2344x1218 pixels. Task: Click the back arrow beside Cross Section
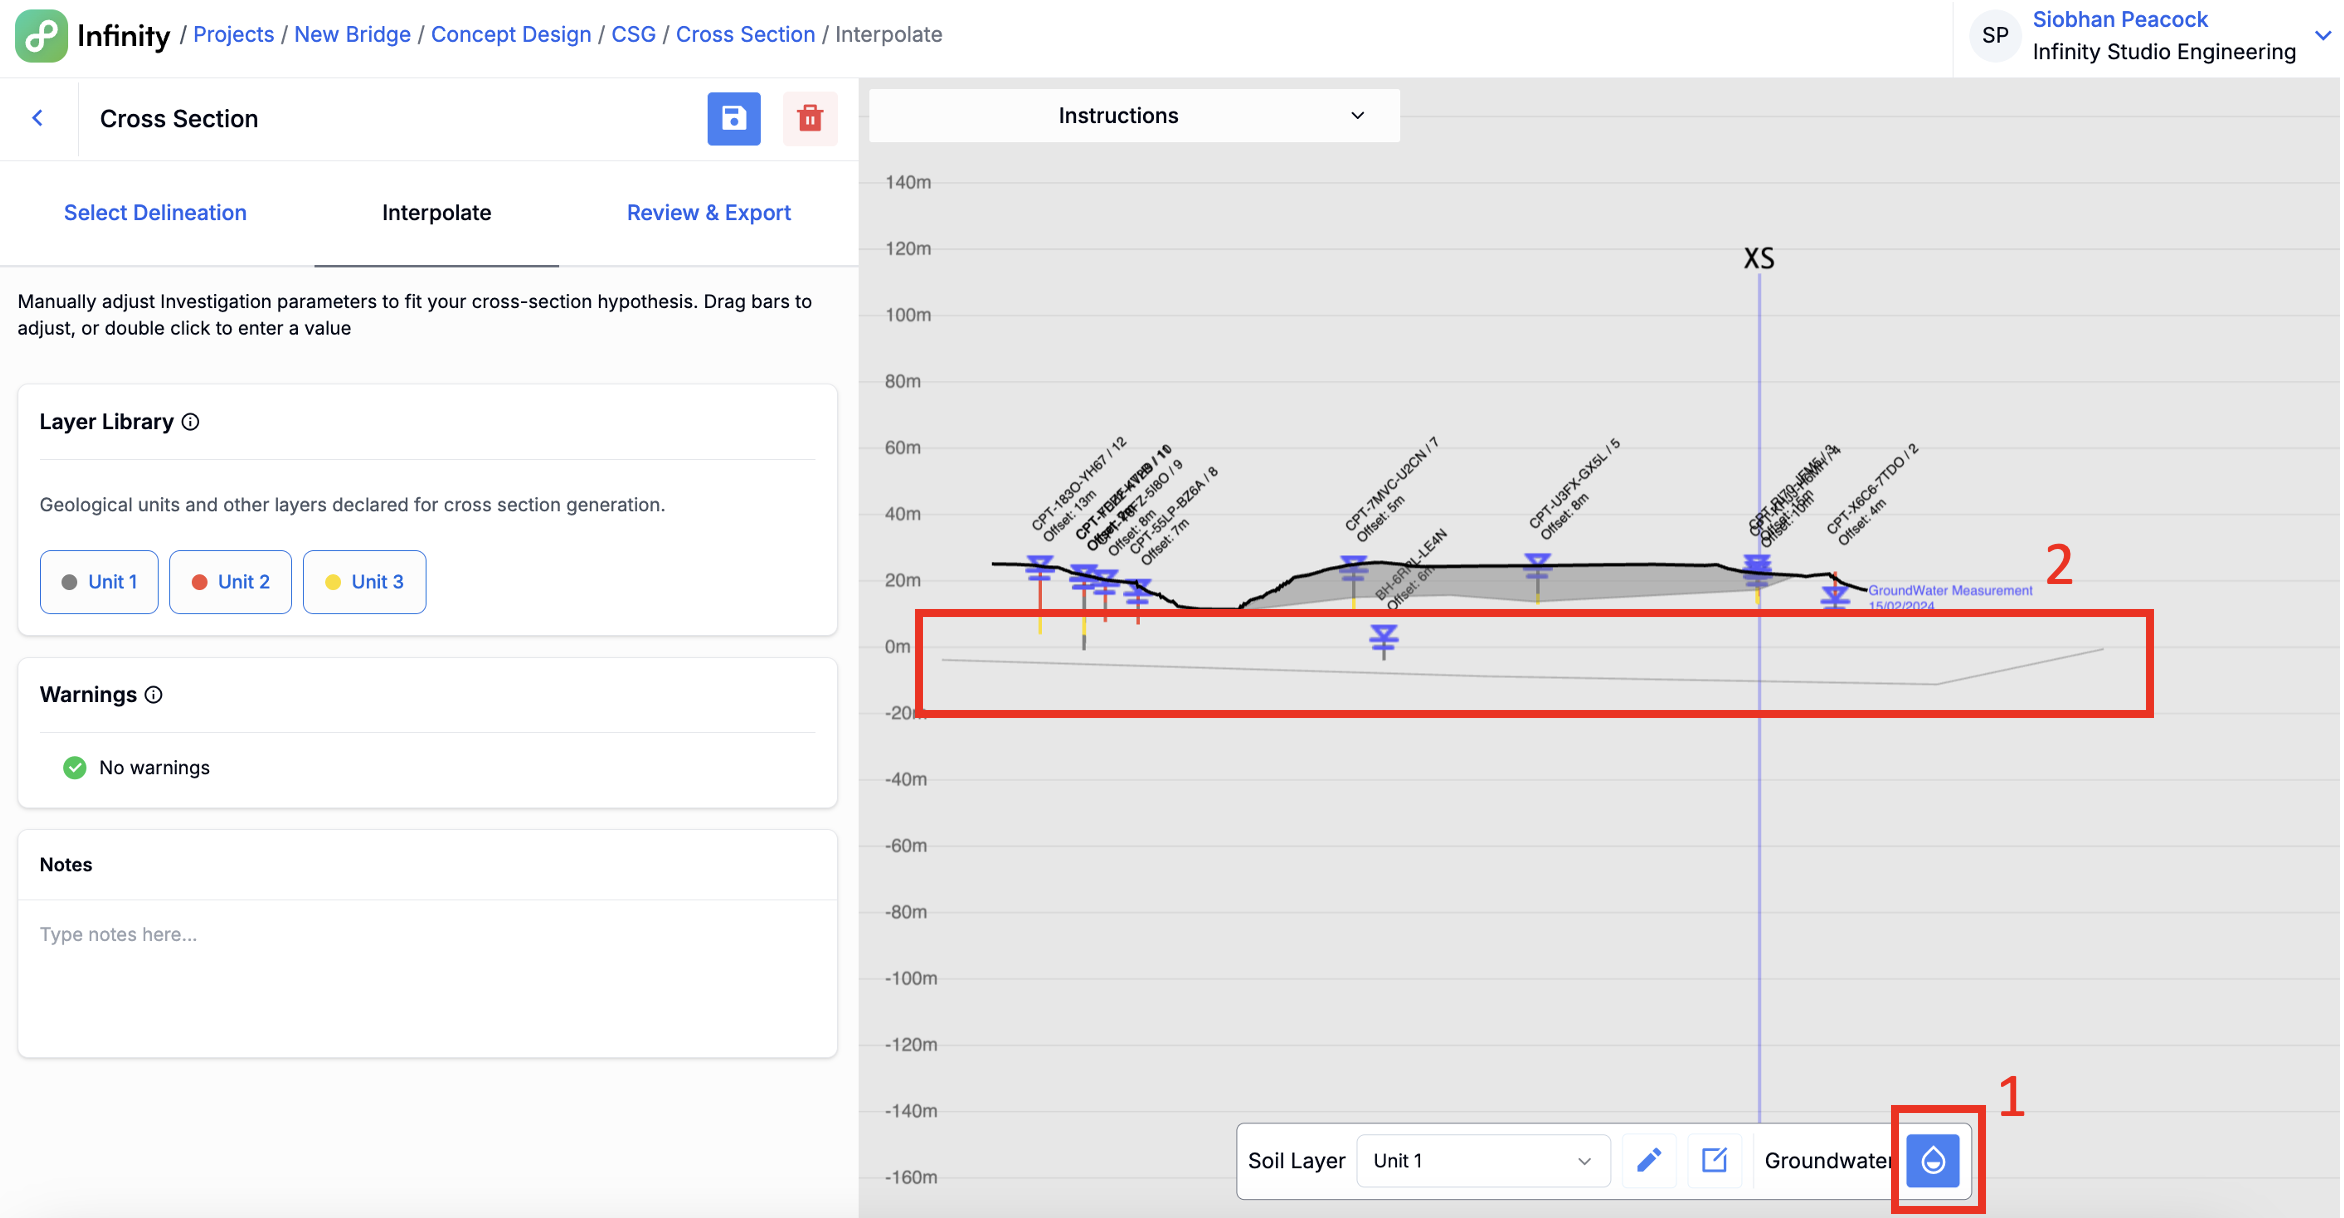(x=38, y=118)
